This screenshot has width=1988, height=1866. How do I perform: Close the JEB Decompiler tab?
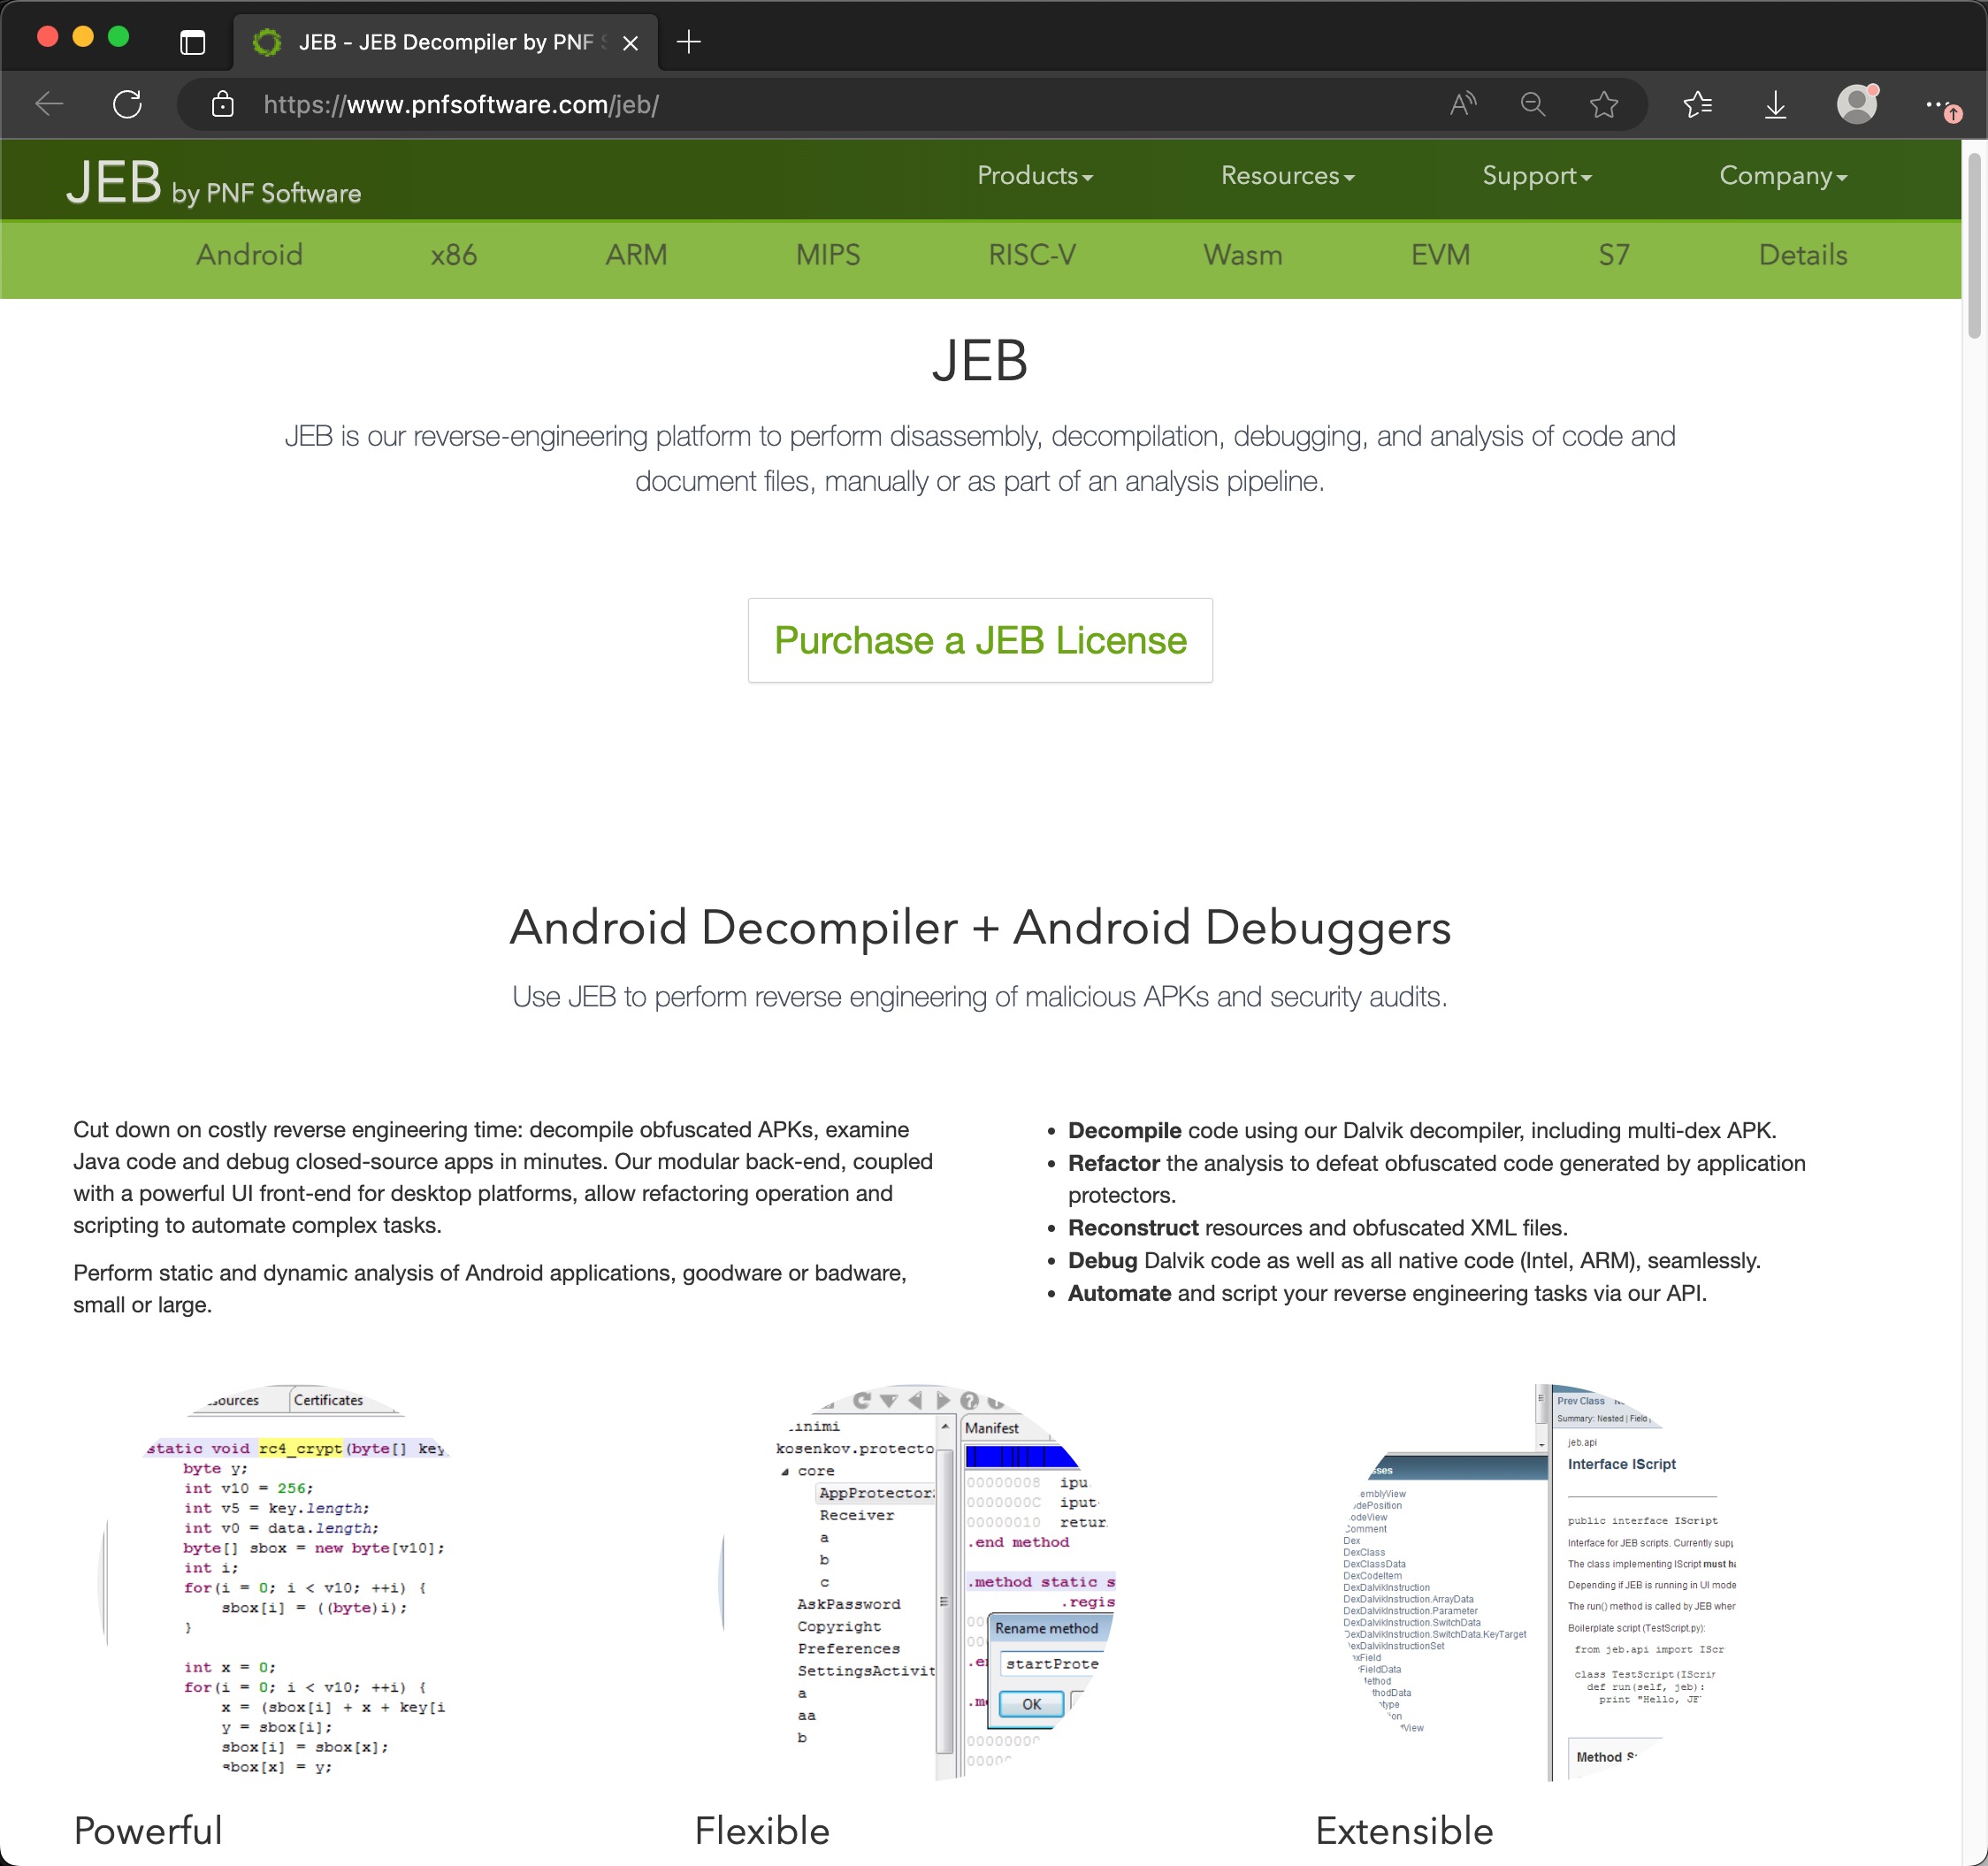[x=630, y=43]
